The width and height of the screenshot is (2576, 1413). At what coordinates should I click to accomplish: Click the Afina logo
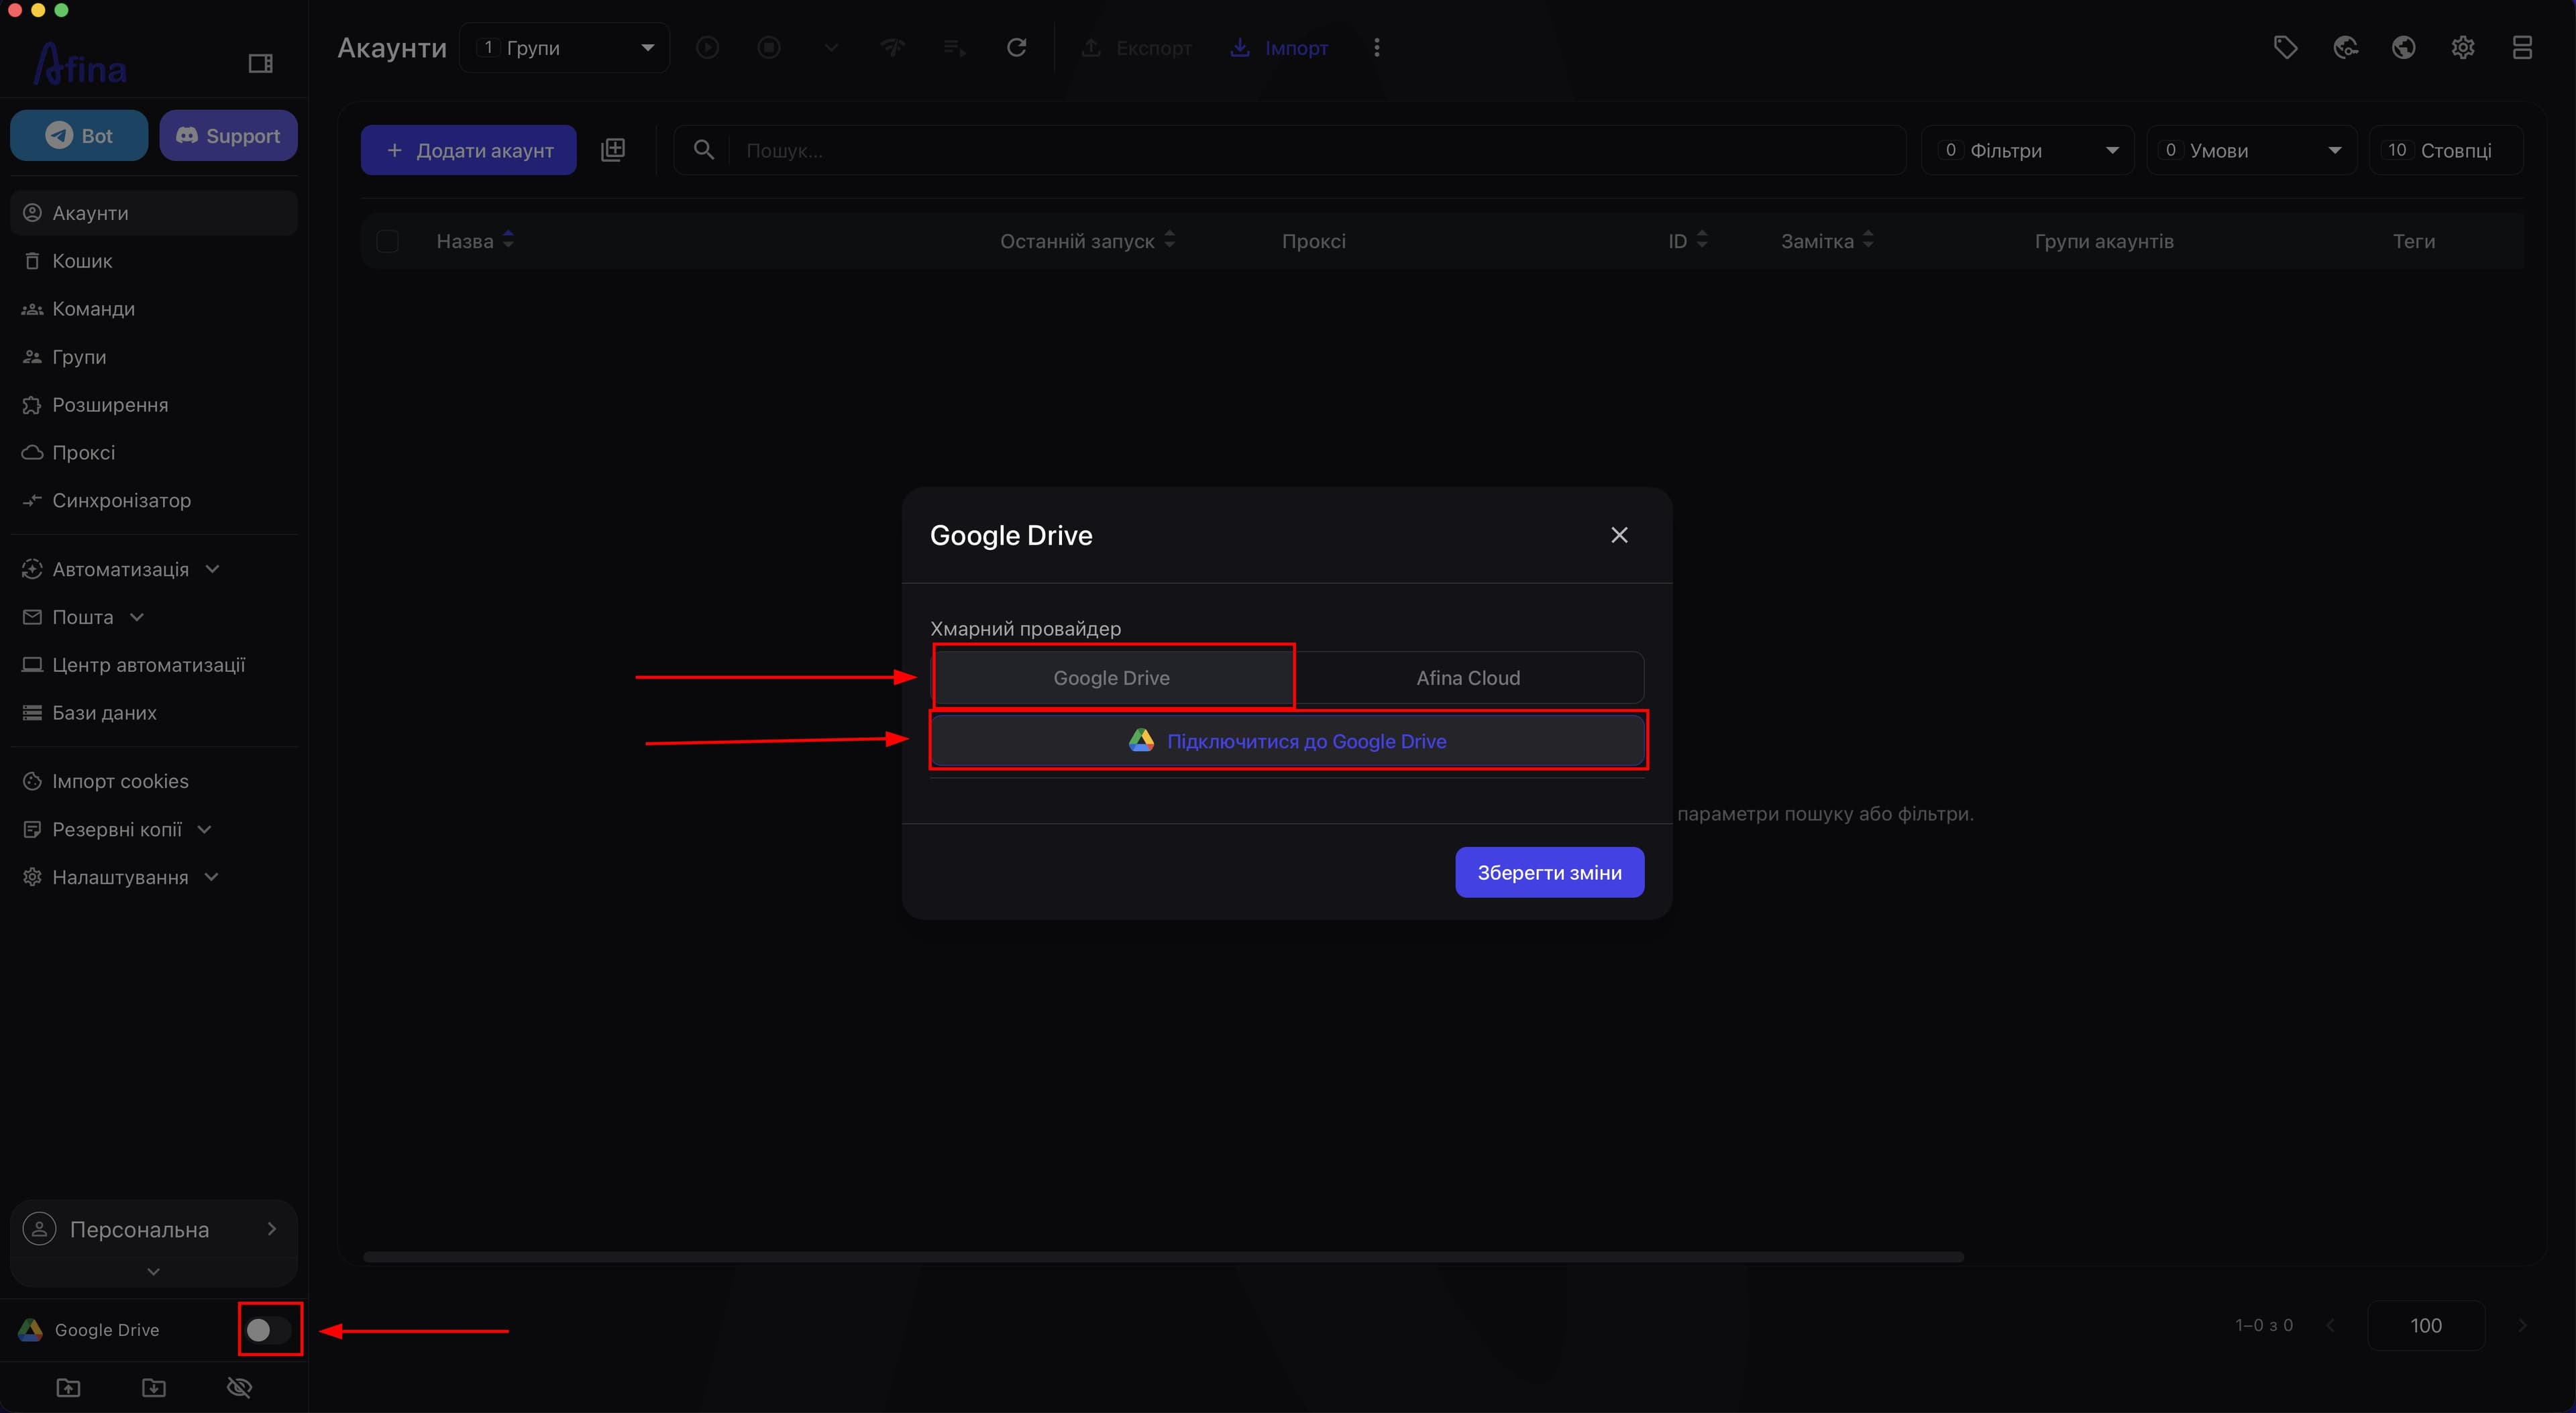(80, 65)
